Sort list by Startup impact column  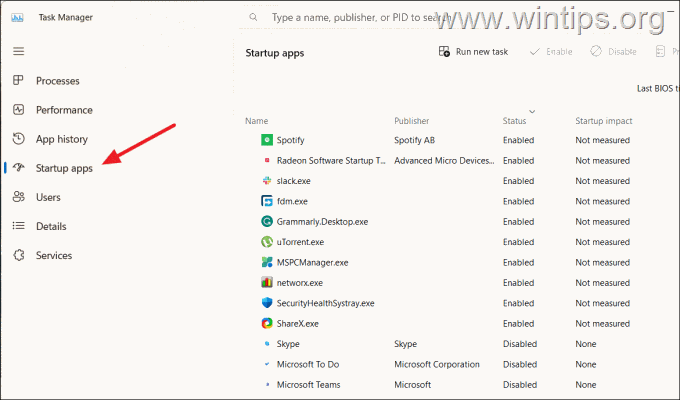pos(604,121)
